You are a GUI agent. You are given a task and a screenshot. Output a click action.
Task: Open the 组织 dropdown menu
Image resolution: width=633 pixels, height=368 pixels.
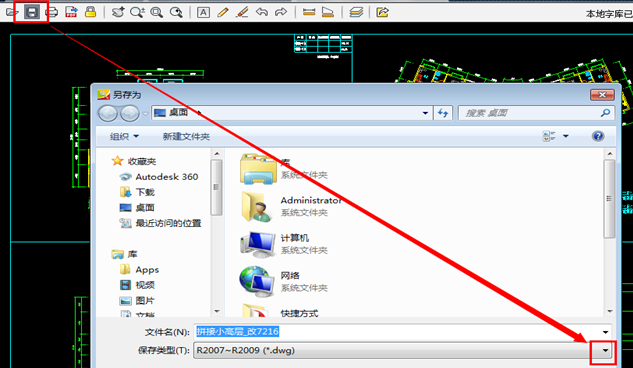point(124,136)
